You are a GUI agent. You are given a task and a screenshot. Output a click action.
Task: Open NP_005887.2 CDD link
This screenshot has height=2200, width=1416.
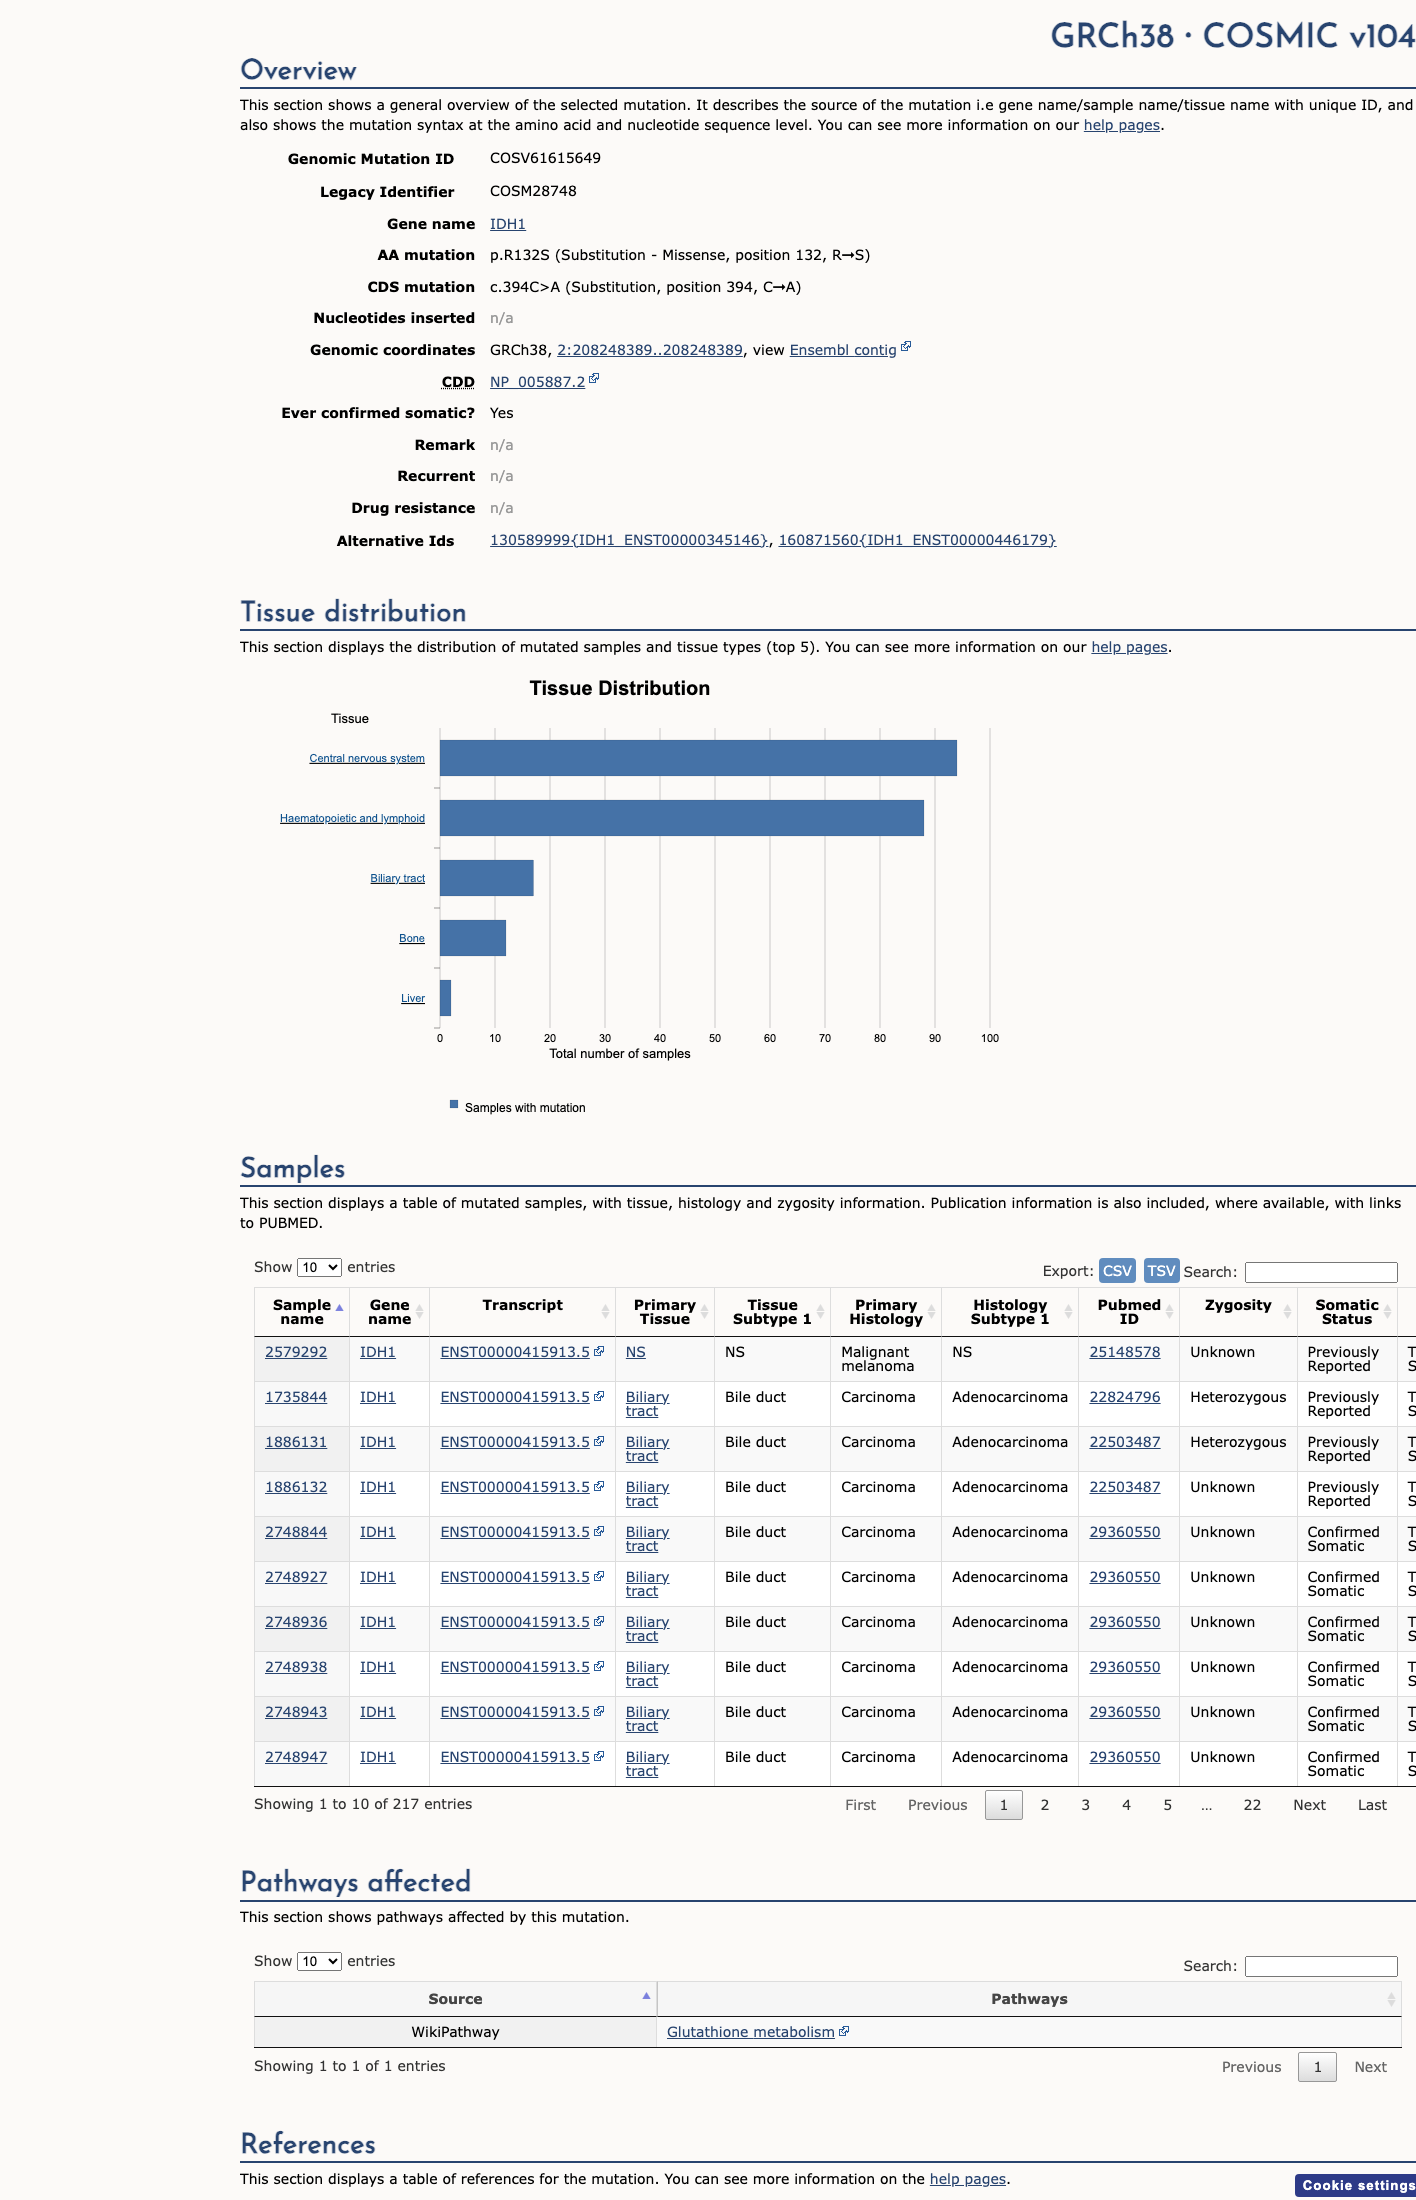537,382
